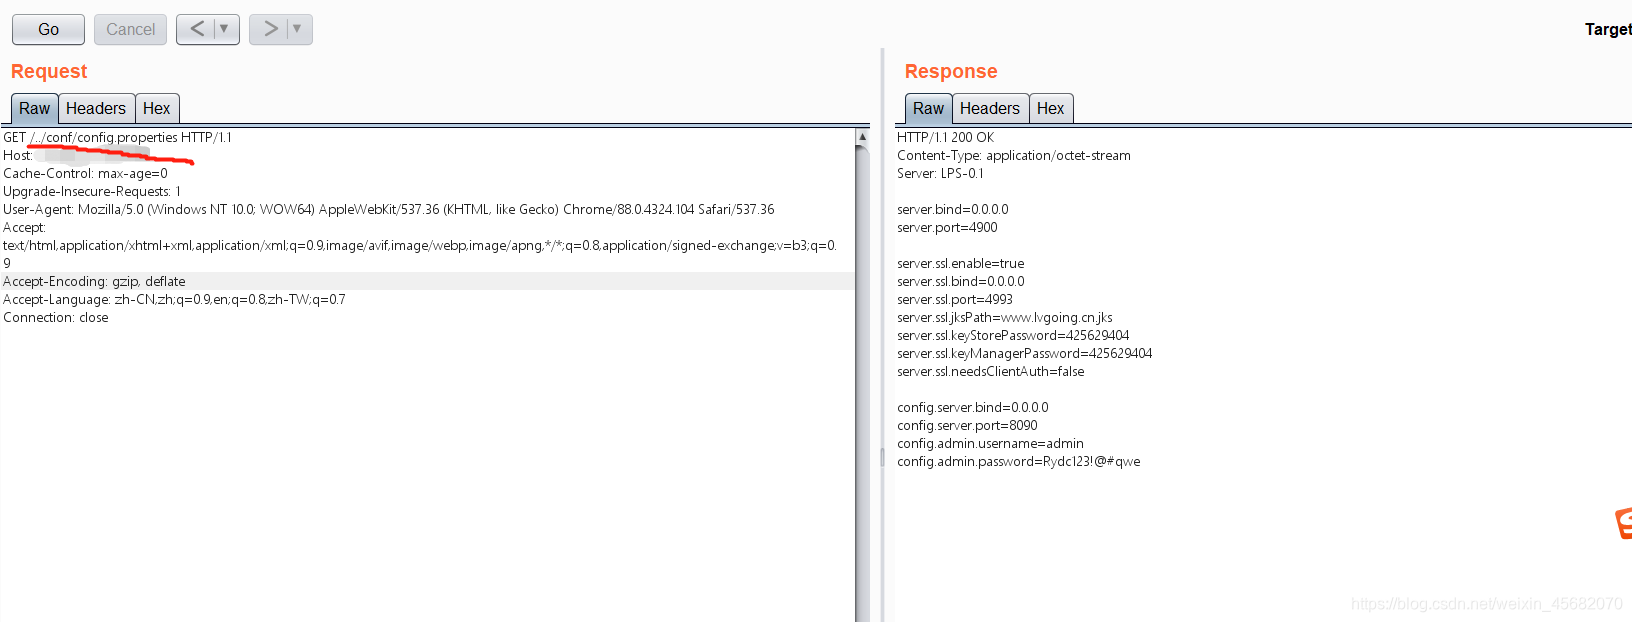Click the server.ssl.jksPath line
Viewport: 1632px width, 622px height.
pos(1005,317)
